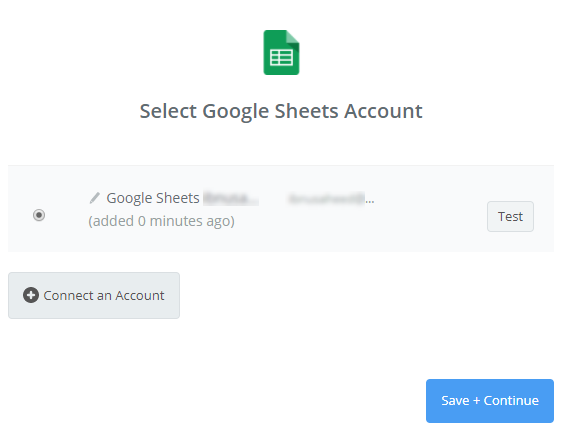This screenshot has width=562, height=440.
Task: Click the 'Select Google Sheets Account' heading
Action: tap(281, 111)
